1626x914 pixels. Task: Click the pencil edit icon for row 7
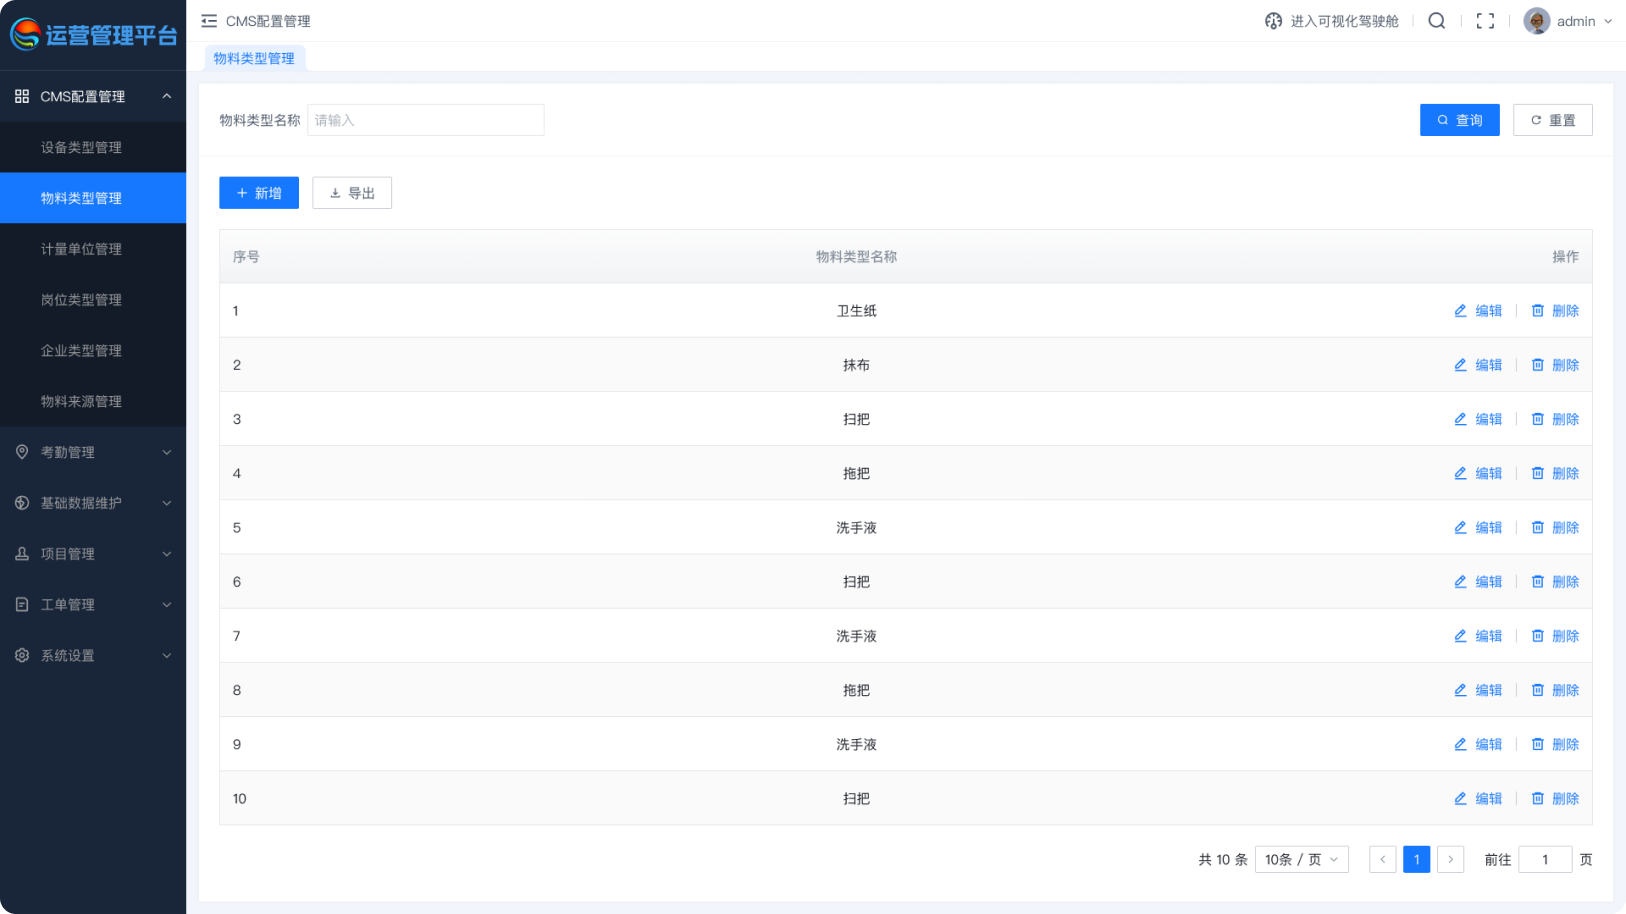coord(1461,636)
